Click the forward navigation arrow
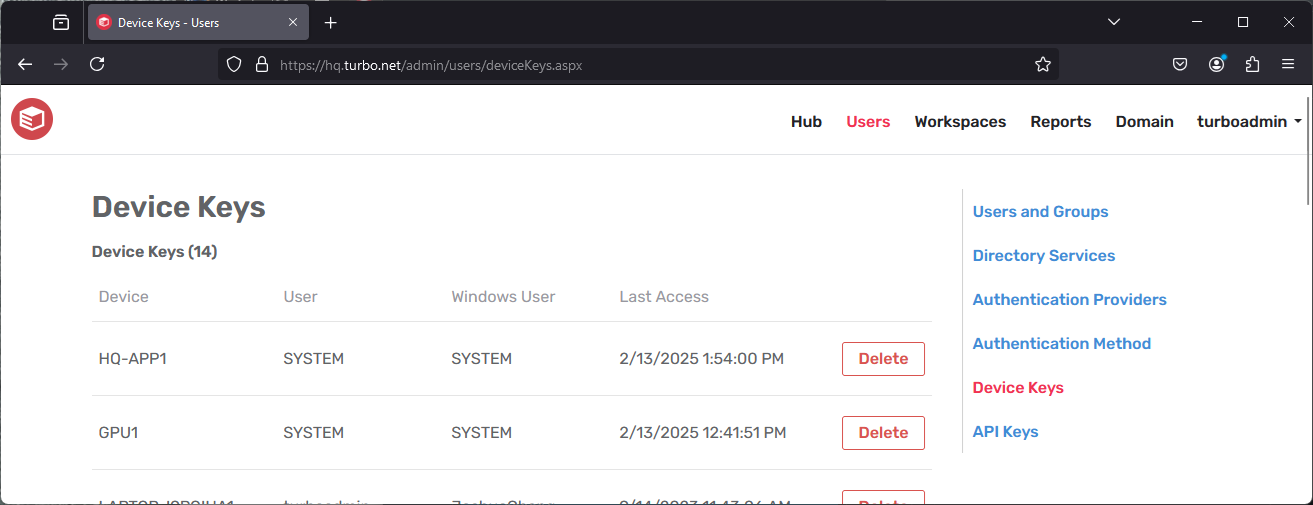Screen dimensions: 1313x505 pyautogui.click(x=61, y=64)
